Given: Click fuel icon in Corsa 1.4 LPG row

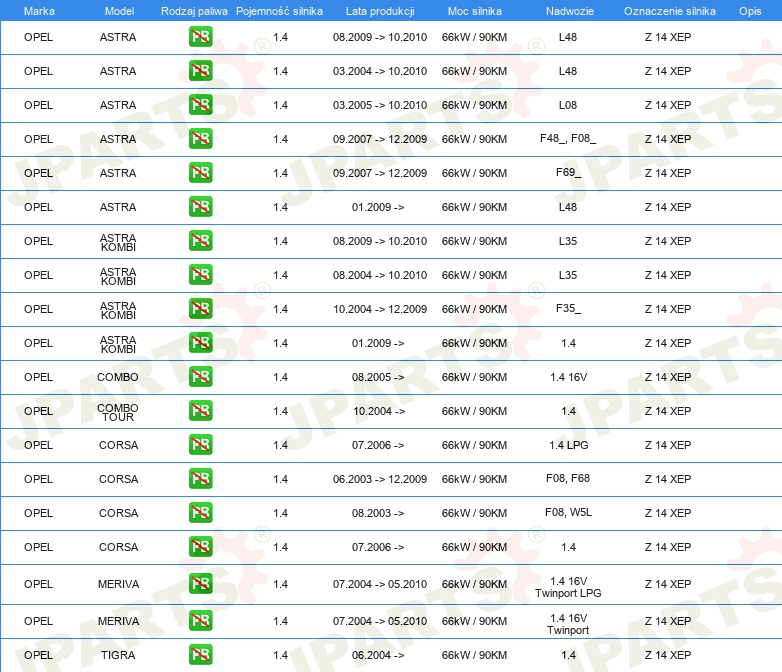Looking at the screenshot, I should (x=200, y=445).
